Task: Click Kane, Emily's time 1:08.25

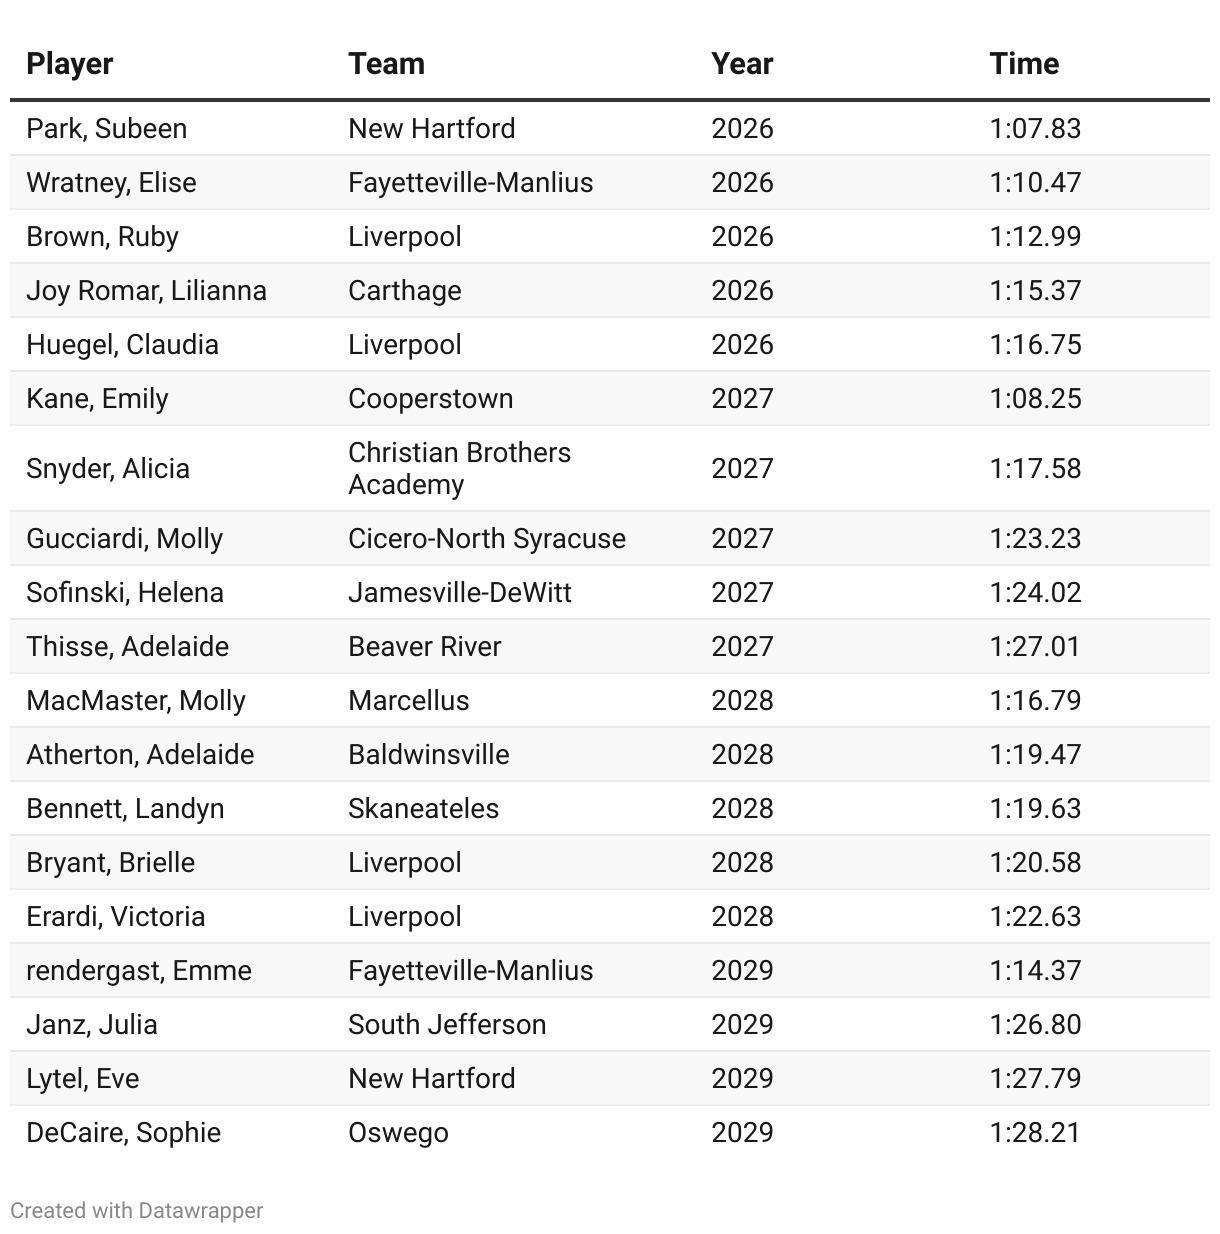Action: click(x=1035, y=399)
